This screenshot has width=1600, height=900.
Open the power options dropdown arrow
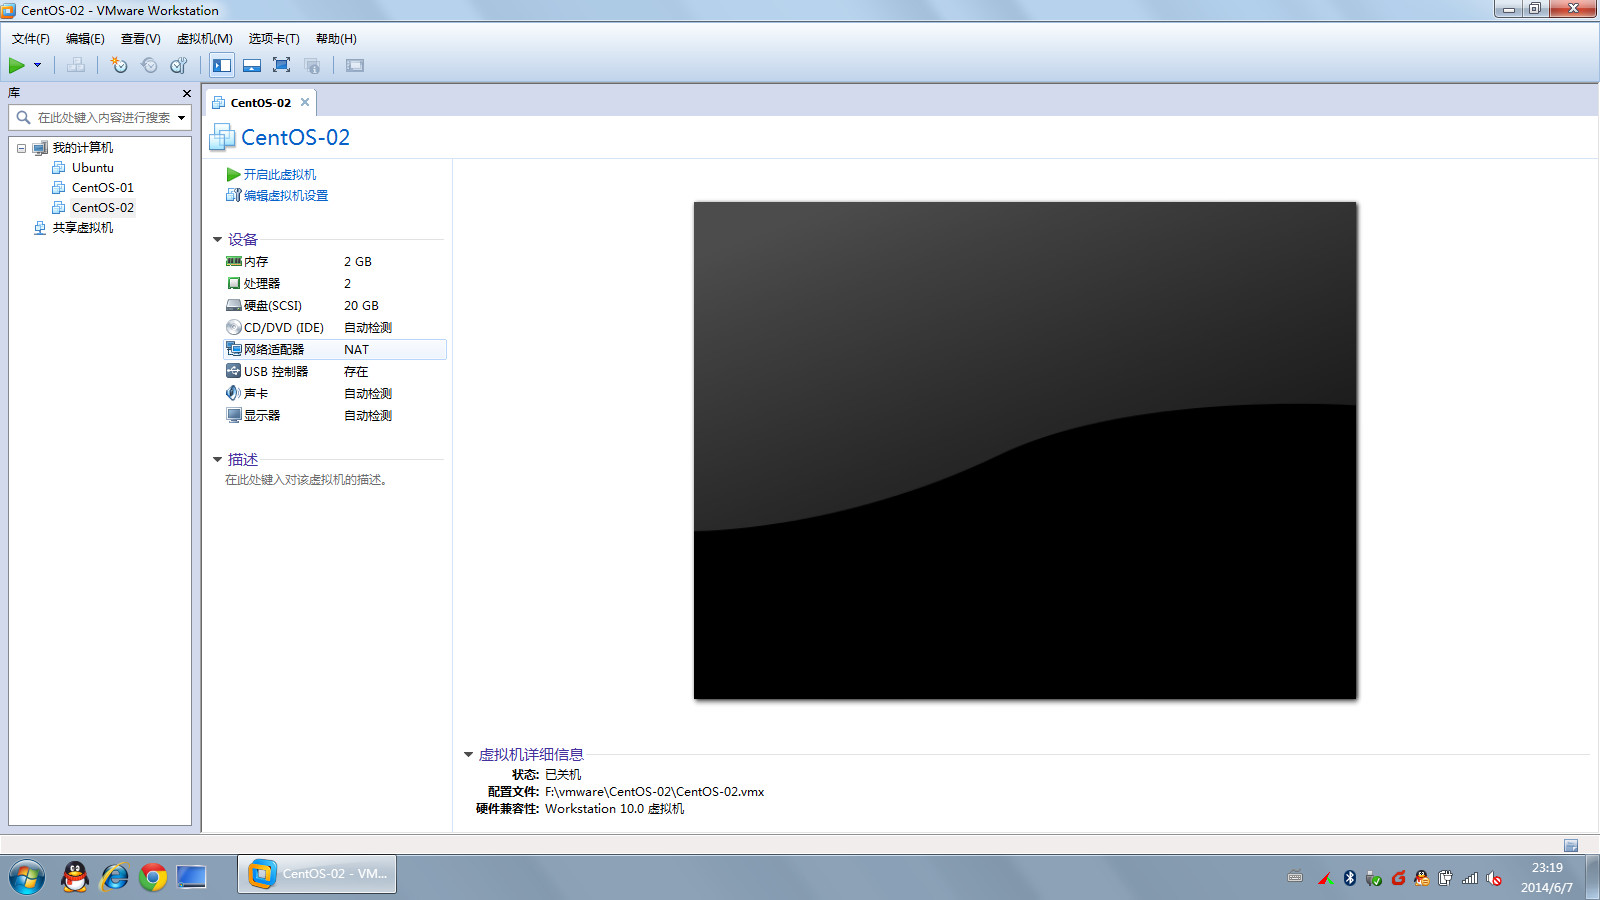[x=38, y=65]
